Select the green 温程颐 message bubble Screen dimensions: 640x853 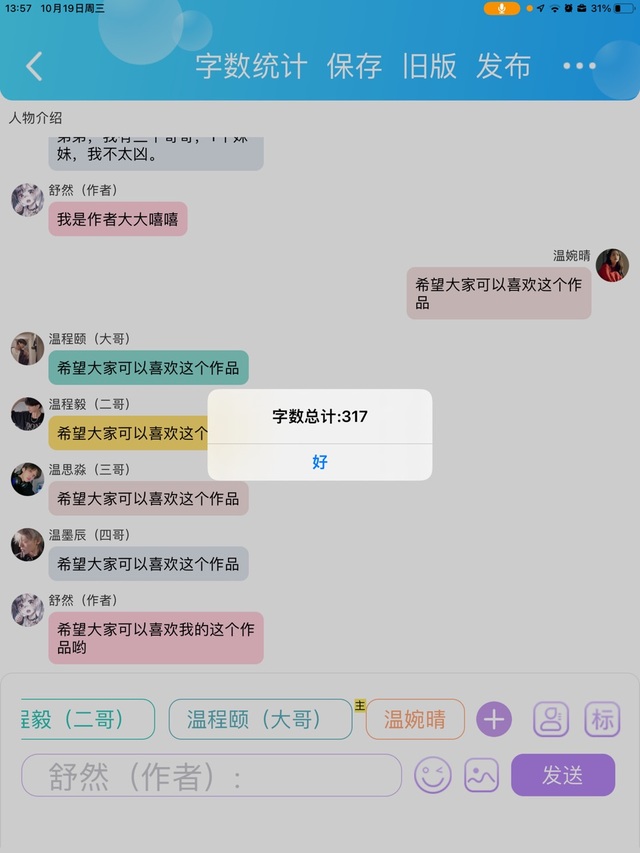click(149, 368)
